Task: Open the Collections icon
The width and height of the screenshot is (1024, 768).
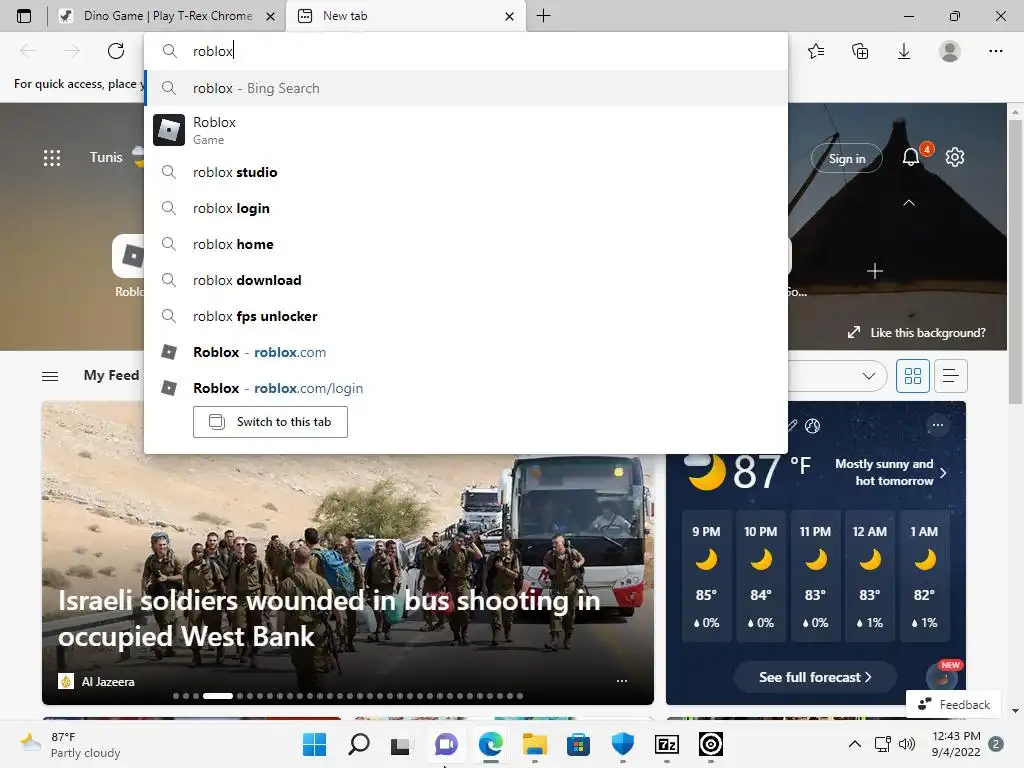Action: [x=860, y=51]
